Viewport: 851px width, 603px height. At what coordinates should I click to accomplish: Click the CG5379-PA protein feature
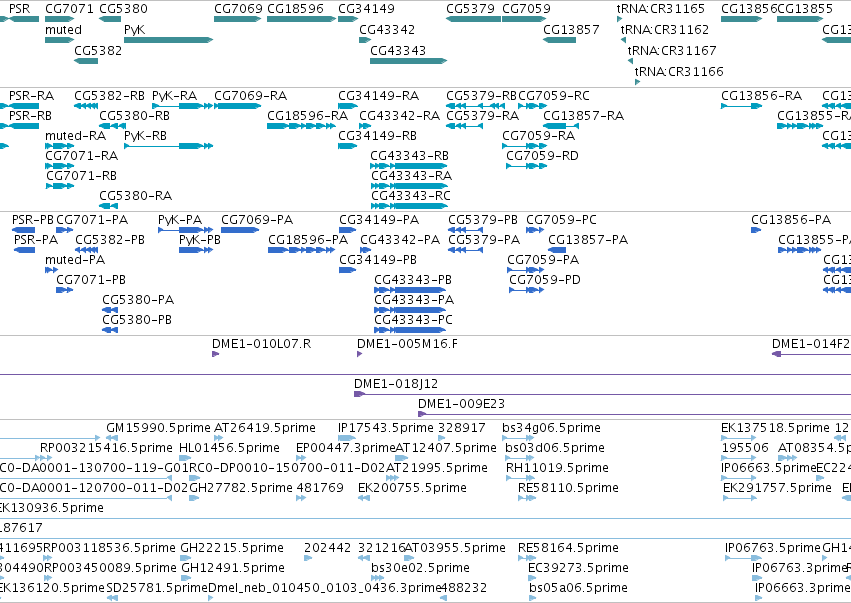(x=465, y=250)
